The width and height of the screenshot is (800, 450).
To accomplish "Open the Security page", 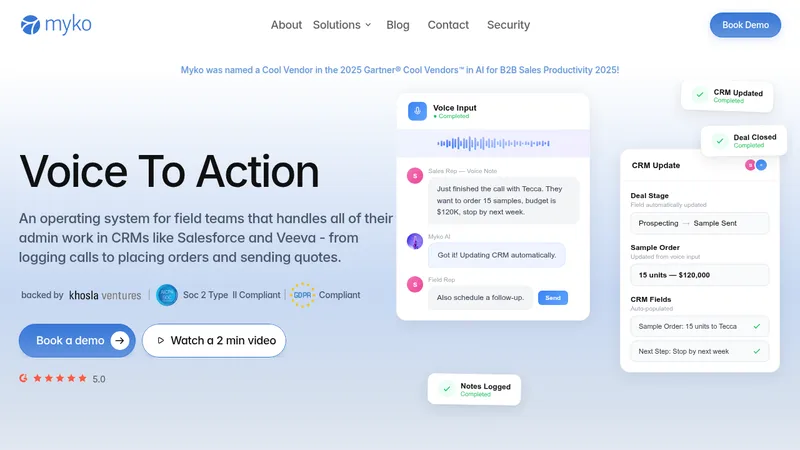I will (508, 25).
